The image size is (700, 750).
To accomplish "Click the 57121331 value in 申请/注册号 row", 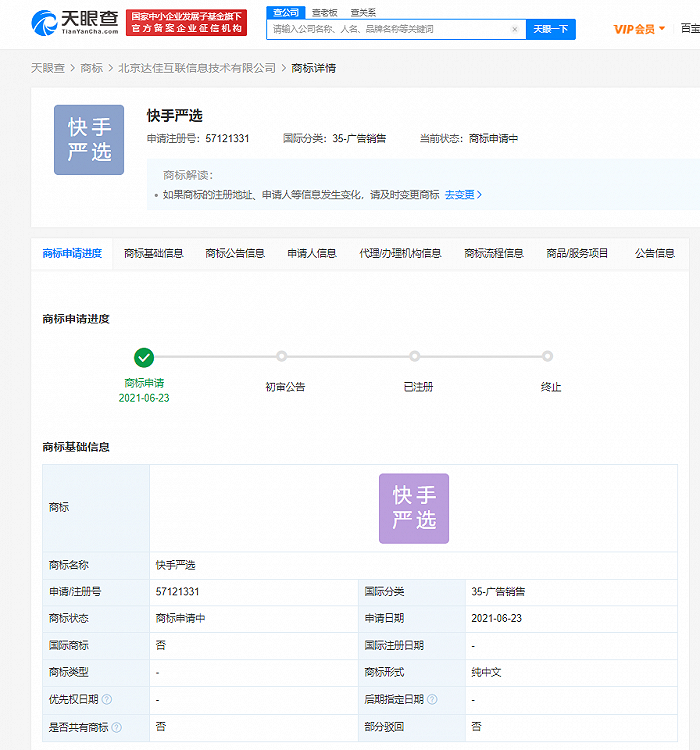I will click(x=178, y=592).
